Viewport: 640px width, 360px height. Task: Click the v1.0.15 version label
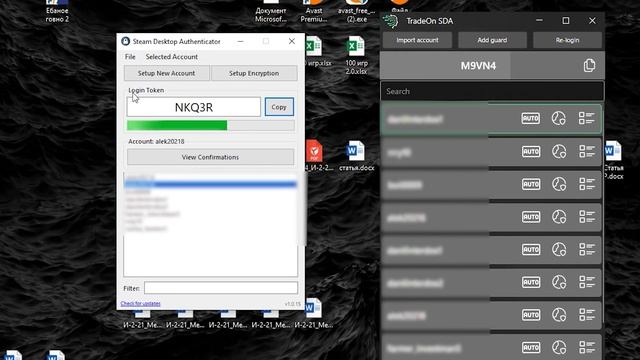292,304
